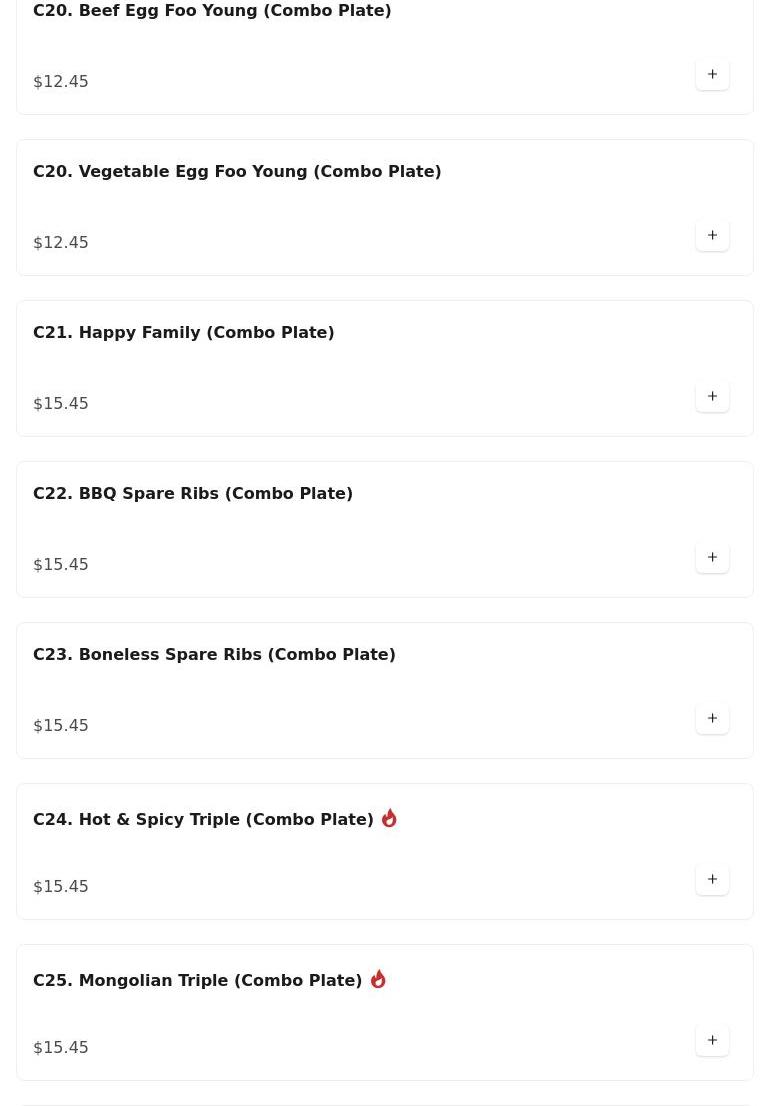View C23 Boneless Spare Ribs item
770x1106 pixels.
tap(214, 655)
